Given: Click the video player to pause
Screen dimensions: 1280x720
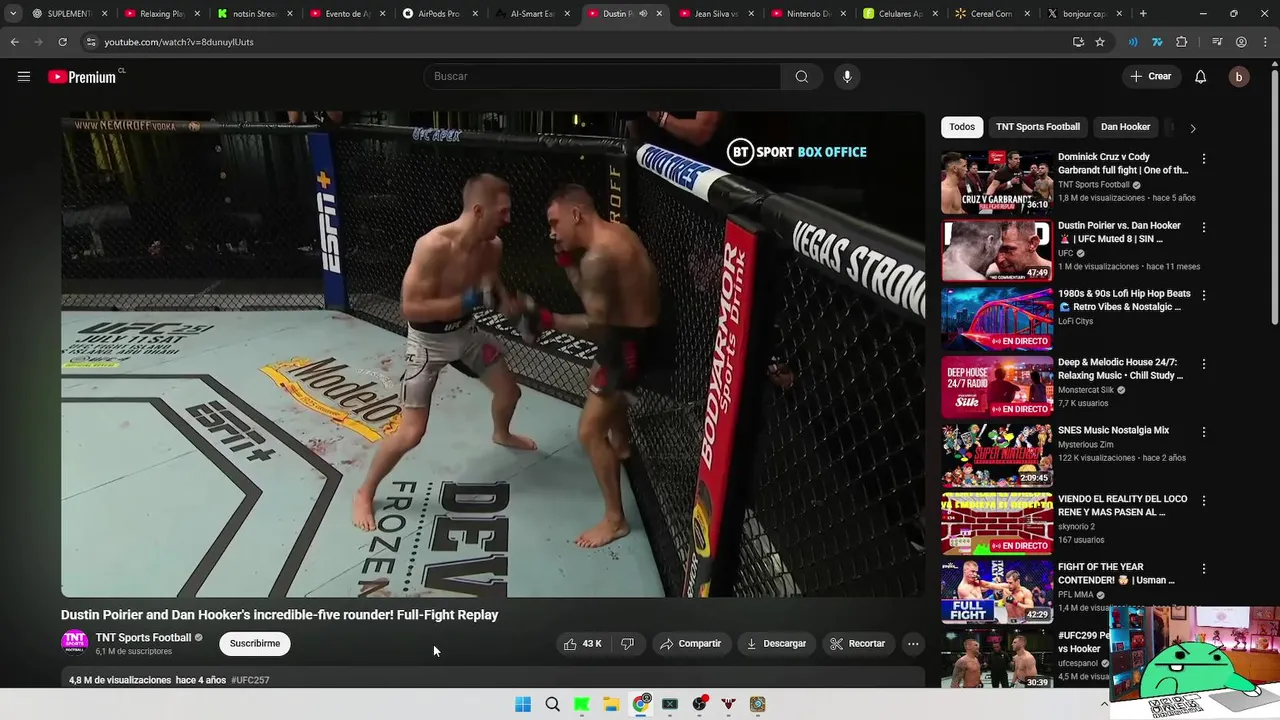Looking at the screenshot, I should click(x=493, y=354).
